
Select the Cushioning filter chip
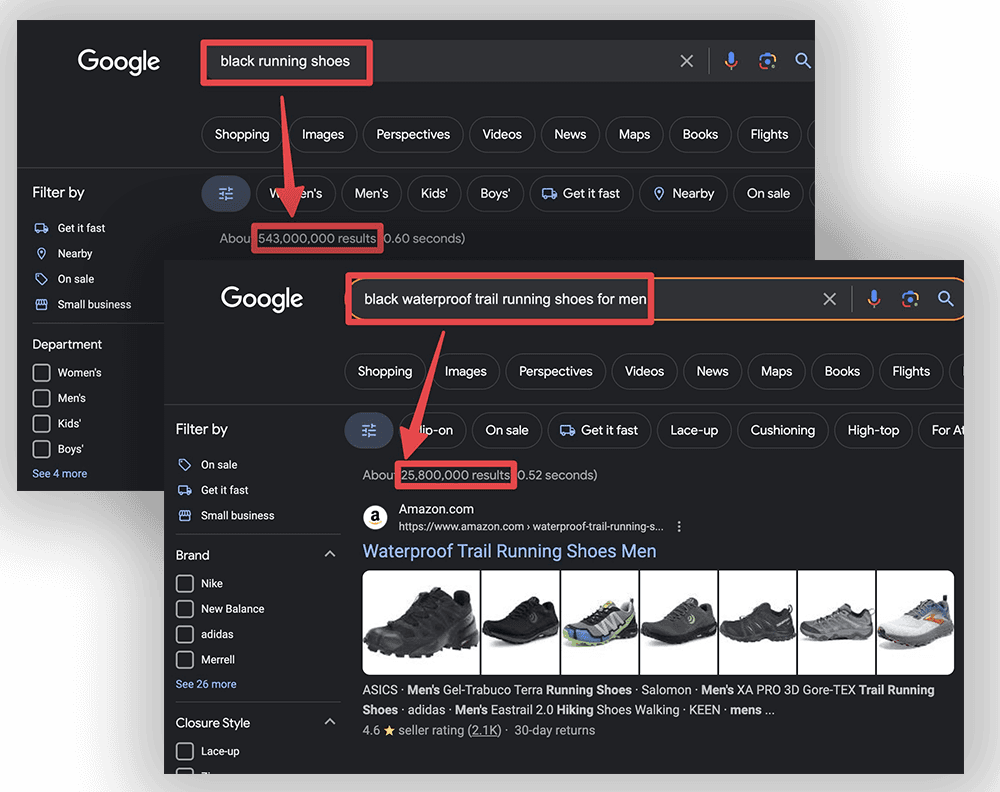click(782, 430)
